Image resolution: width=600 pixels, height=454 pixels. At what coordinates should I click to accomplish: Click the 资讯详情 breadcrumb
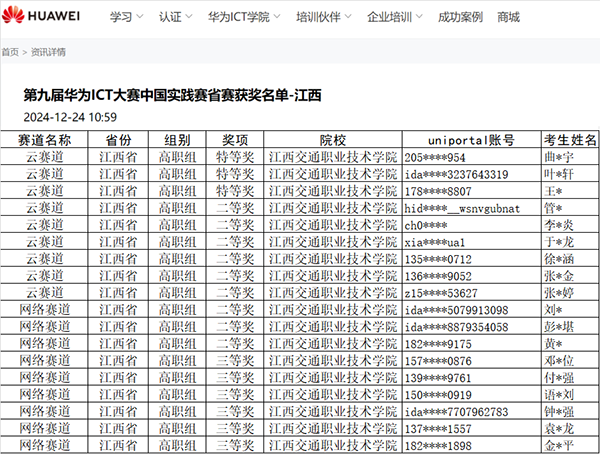pyautogui.click(x=48, y=52)
